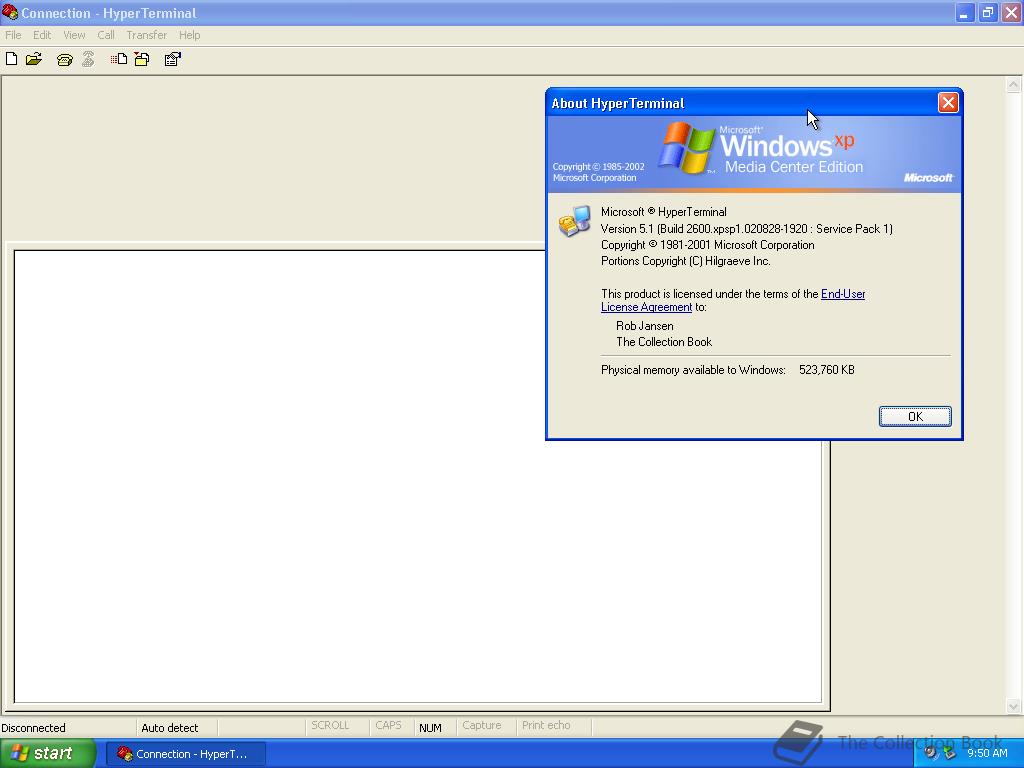Click the Rob Jansen licensee name
1024x768 pixels.
coord(645,326)
